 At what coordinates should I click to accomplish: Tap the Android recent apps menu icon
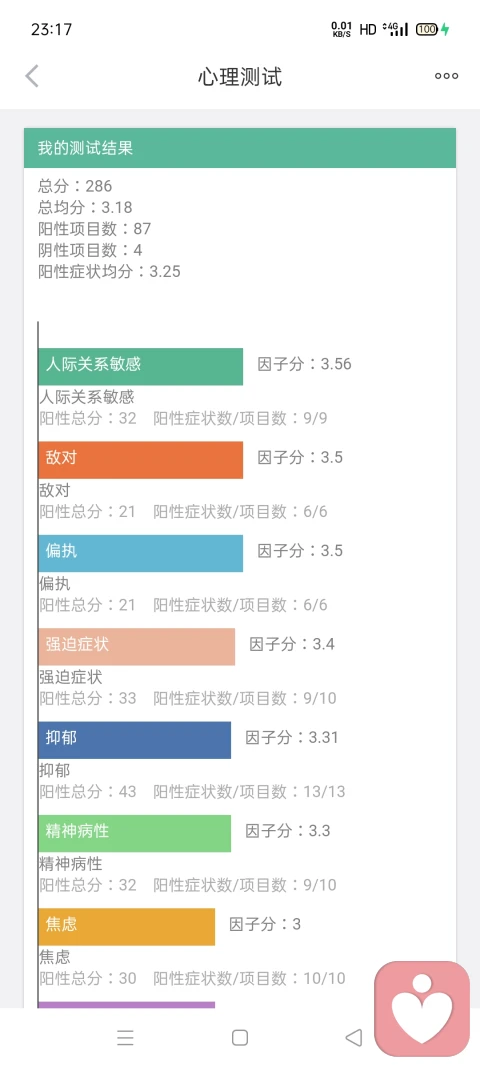pos(125,1037)
